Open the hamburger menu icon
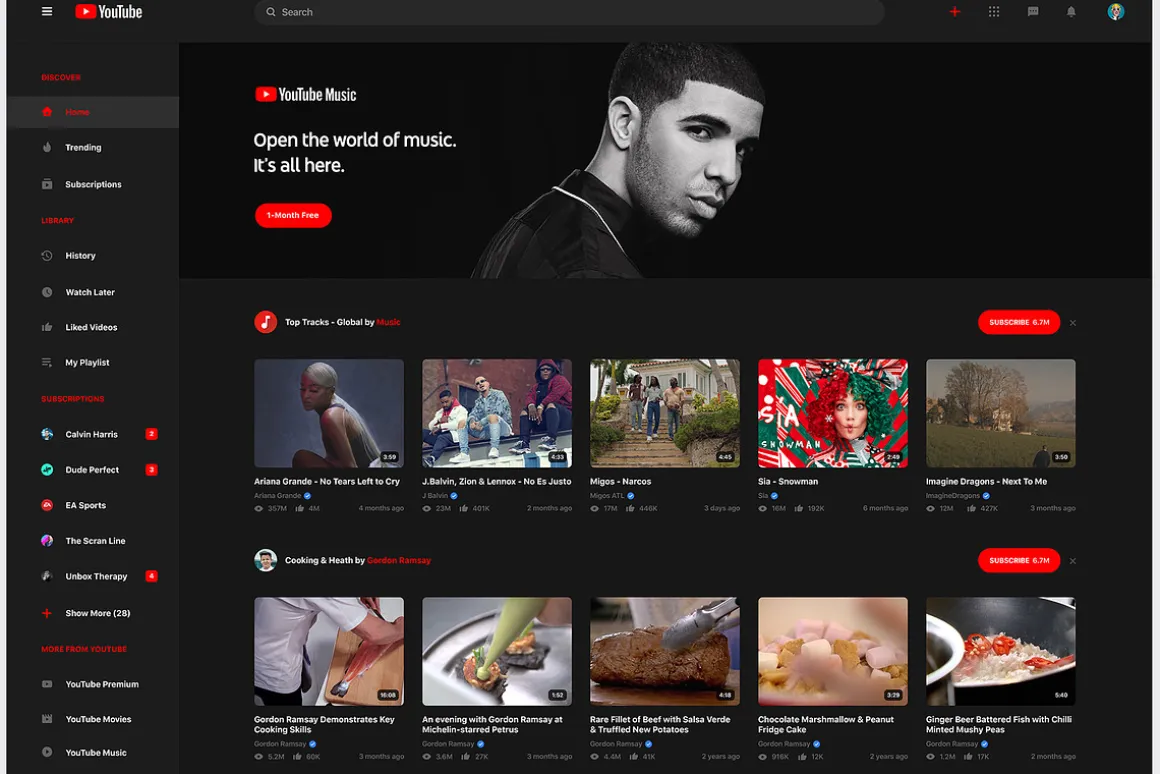Image resolution: width=1160 pixels, height=774 pixels. [47, 12]
